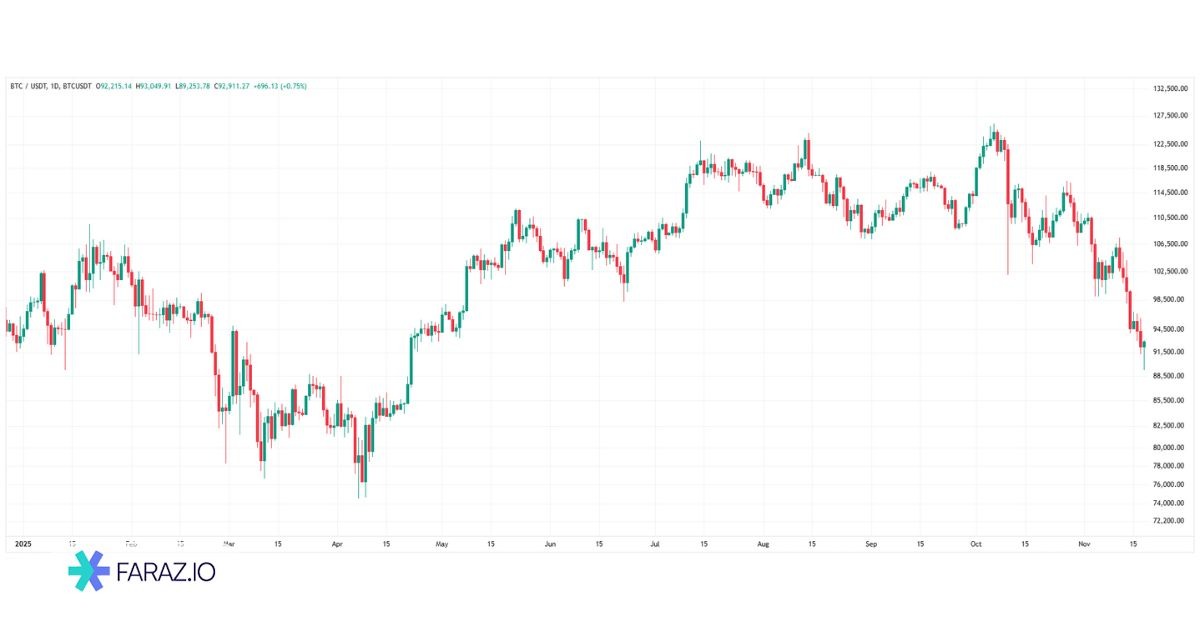The height and width of the screenshot is (630, 1200).
Task: Click the 132,500.00 price axis label
Action: tap(1168, 89)
